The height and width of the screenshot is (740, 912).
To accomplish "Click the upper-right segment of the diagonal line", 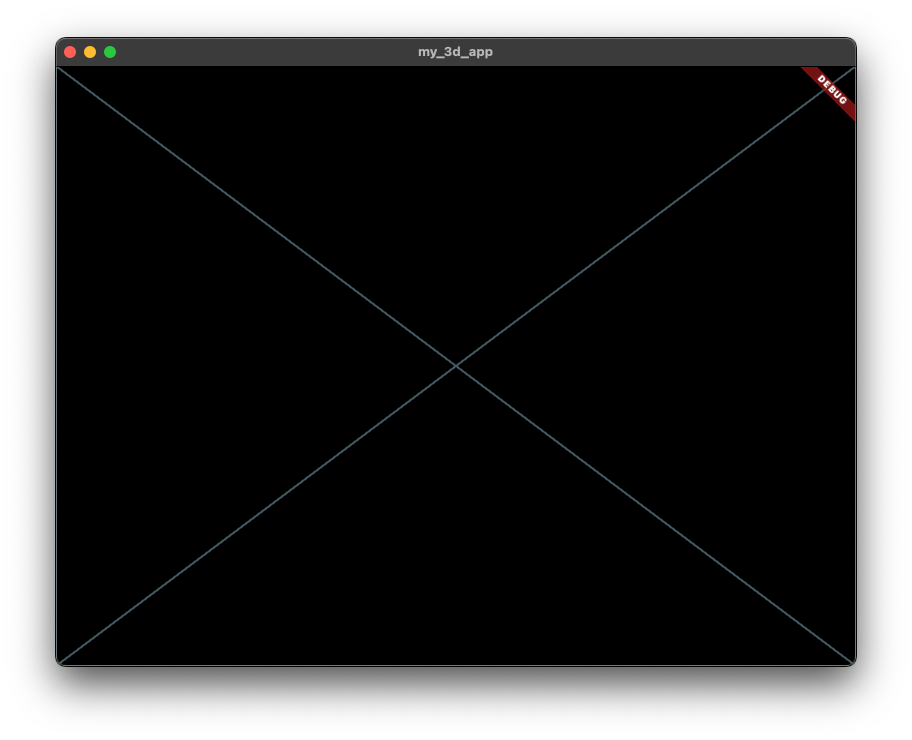I will tap(656, 217).
